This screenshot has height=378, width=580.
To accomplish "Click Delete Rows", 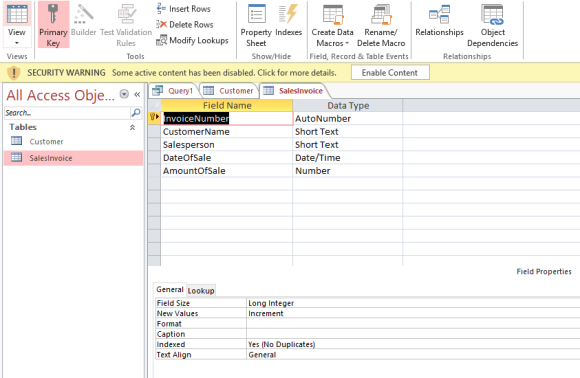I will pyautogui.click(x=185, y=24).
